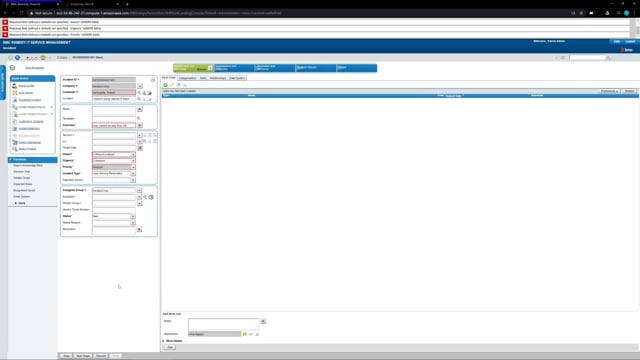The image size is (640, 360).
Task: Select the Tasks tab
Action: [203, 78]
